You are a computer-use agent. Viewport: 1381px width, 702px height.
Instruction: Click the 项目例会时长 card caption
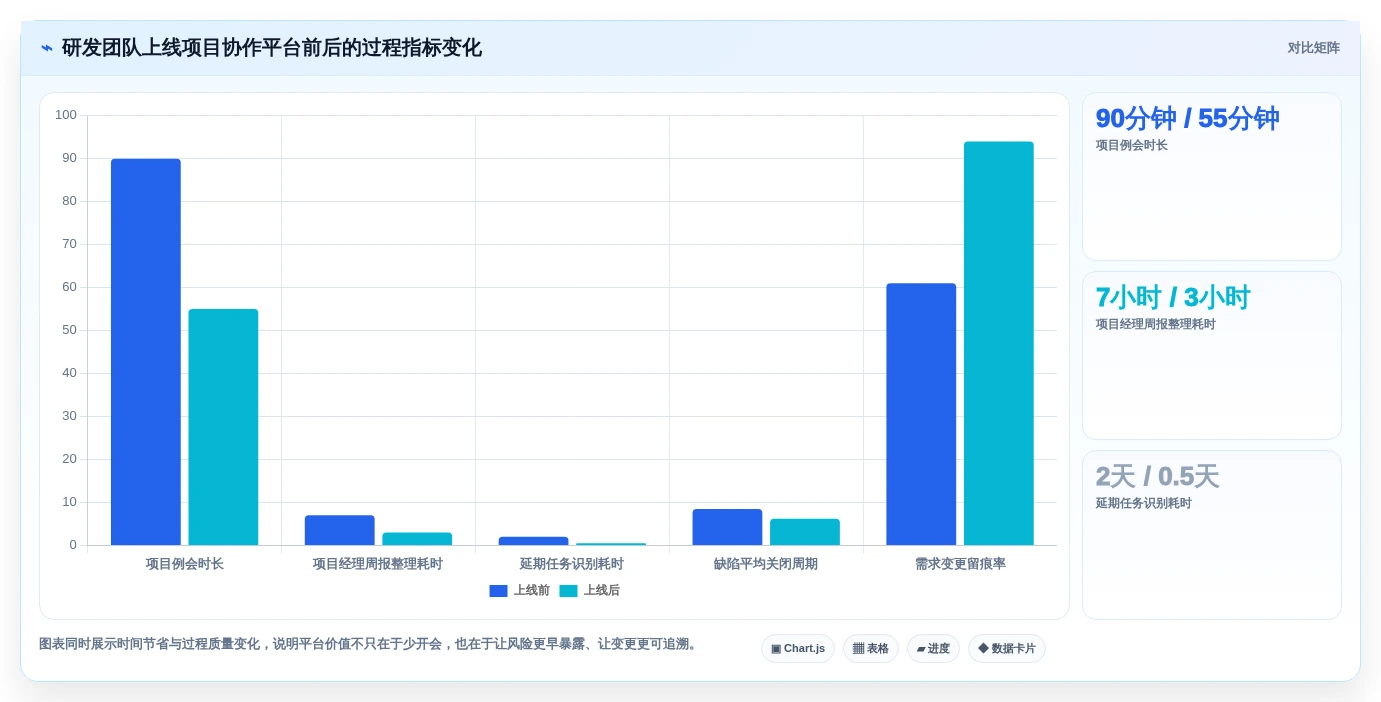click(1131, 145)
